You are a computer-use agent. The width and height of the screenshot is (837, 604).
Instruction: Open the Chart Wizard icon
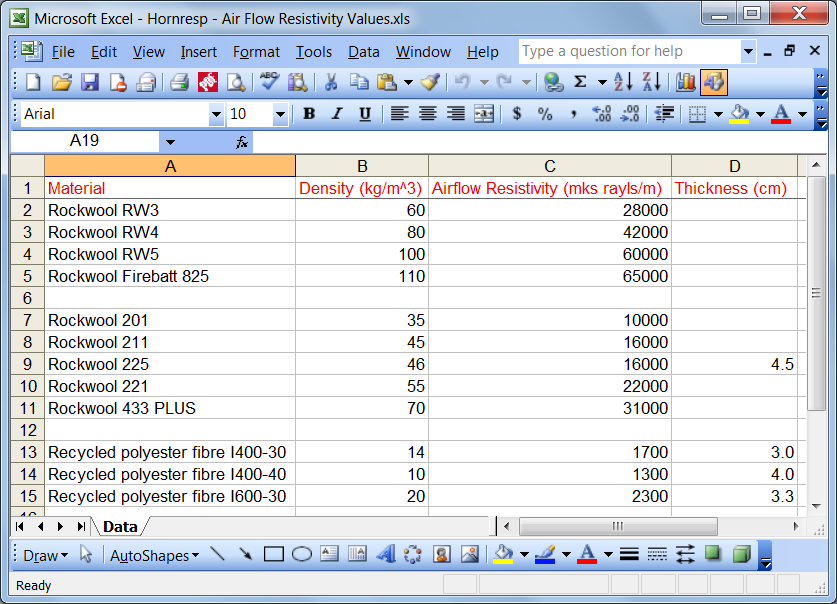(x=685, y=82)
